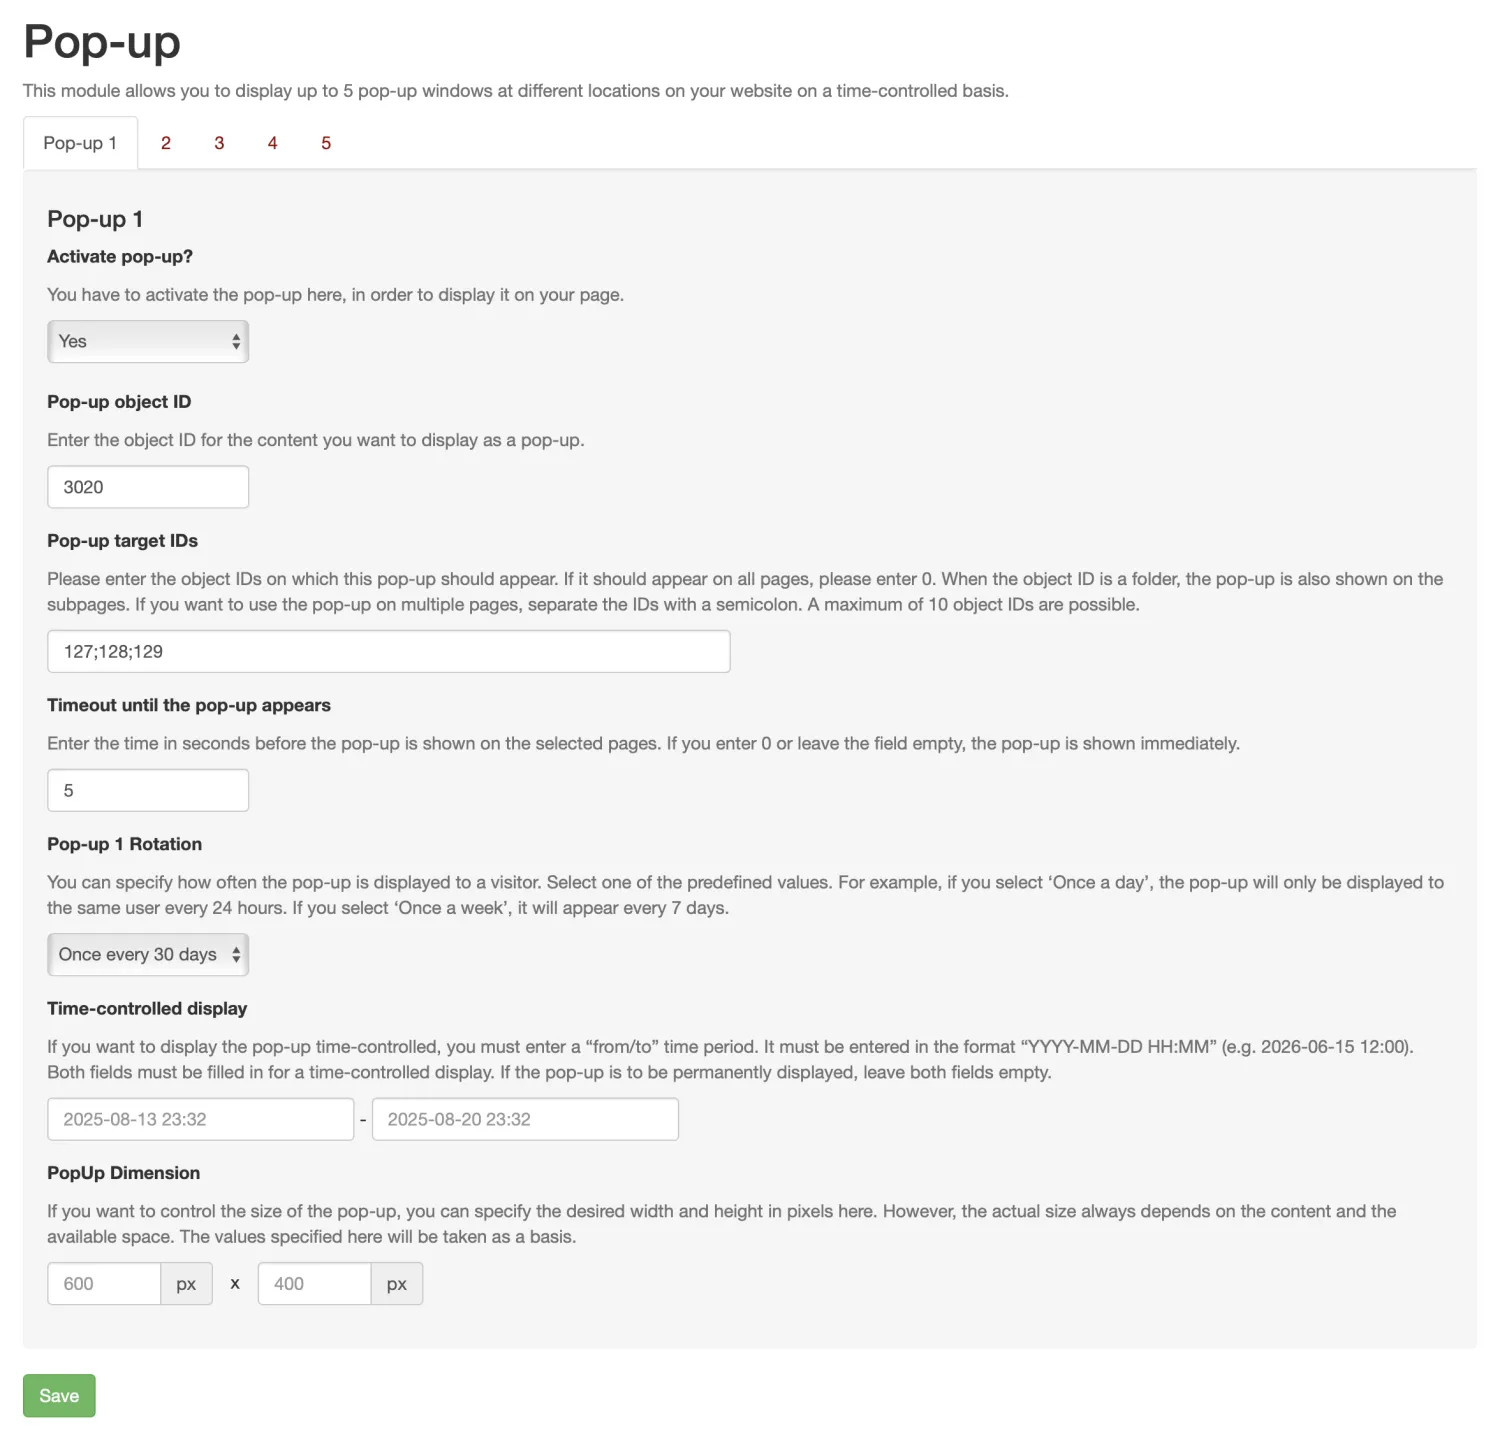Click the px unit beside the width field
1500x1448 pixels.
186,1284
